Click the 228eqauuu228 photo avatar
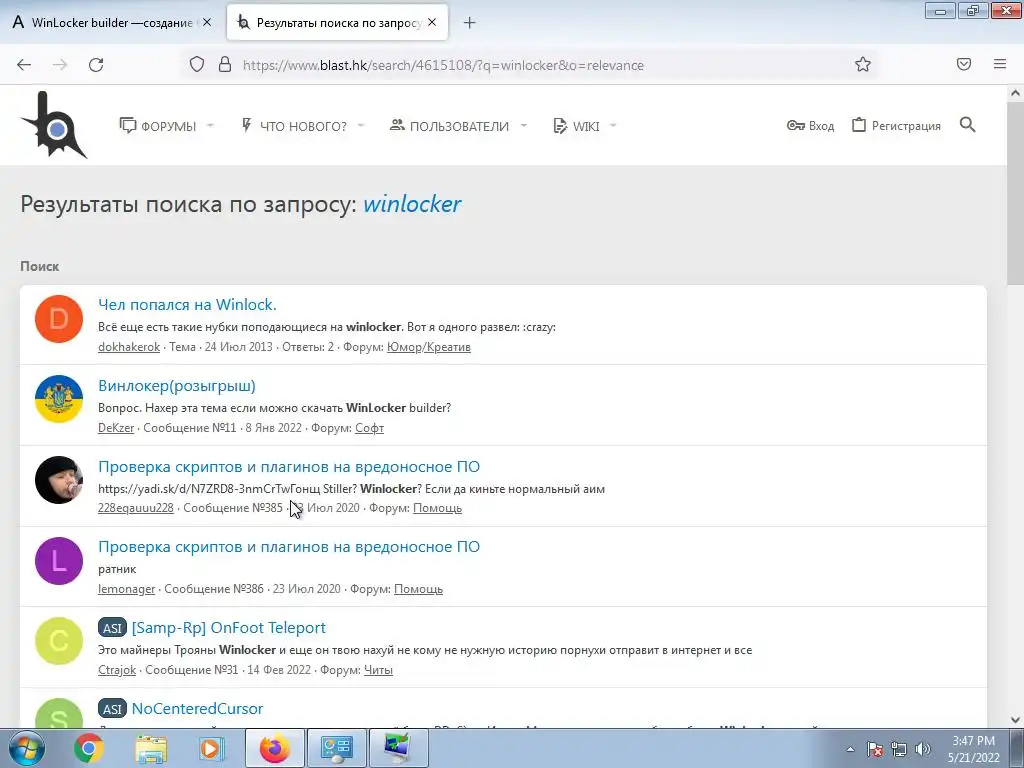 [x=59, y=480]
